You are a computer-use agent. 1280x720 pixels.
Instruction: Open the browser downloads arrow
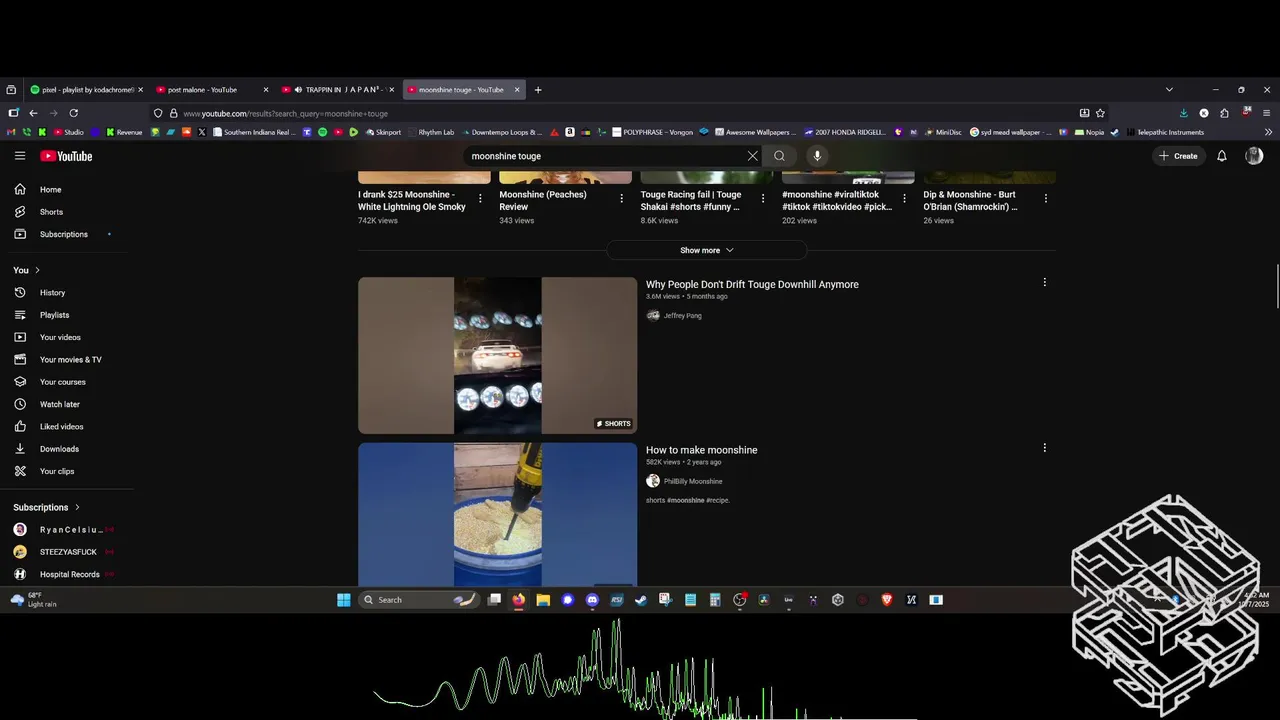pos(1184,113)
